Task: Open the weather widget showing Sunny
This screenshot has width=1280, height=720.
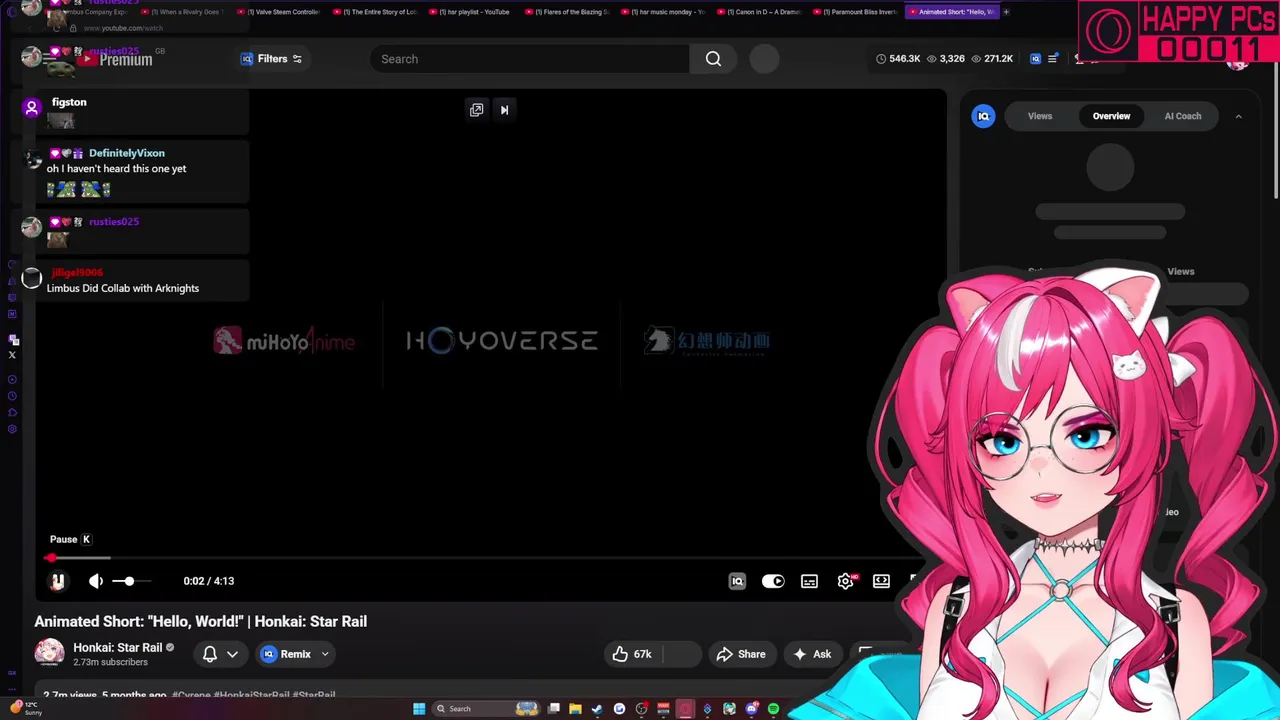Action: (25, 708)
